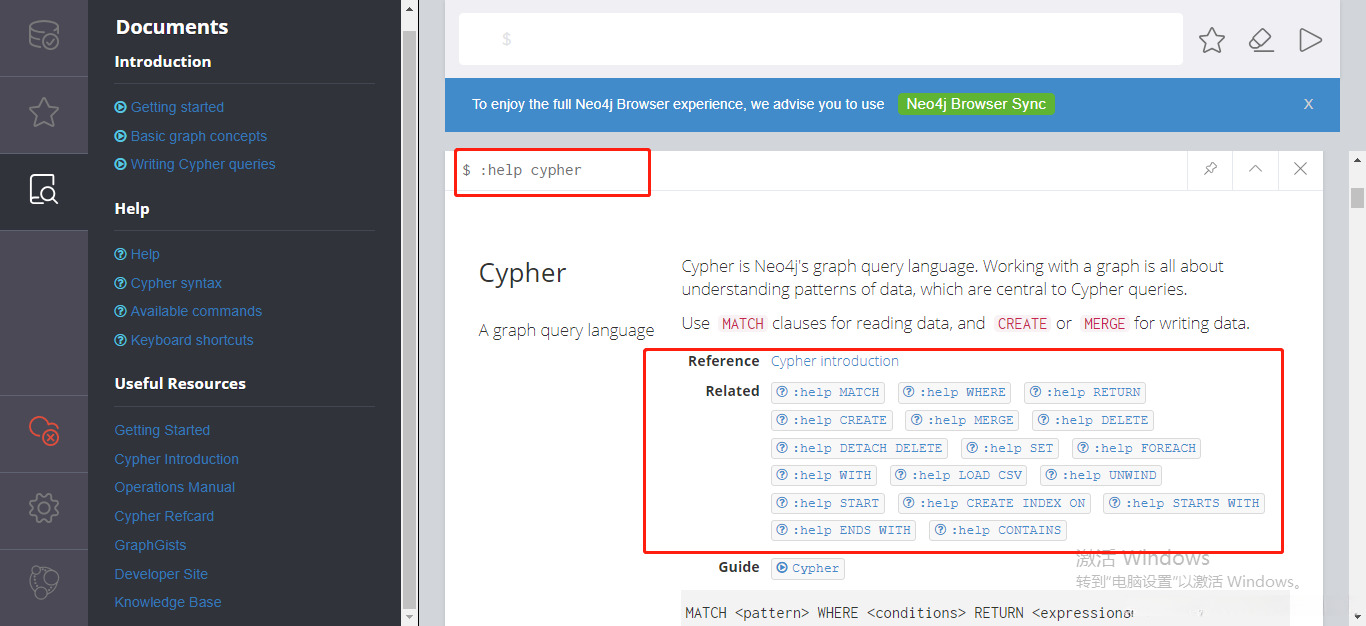
Task: Open the Basic graph concepts guide
Action: coord(190,136)
